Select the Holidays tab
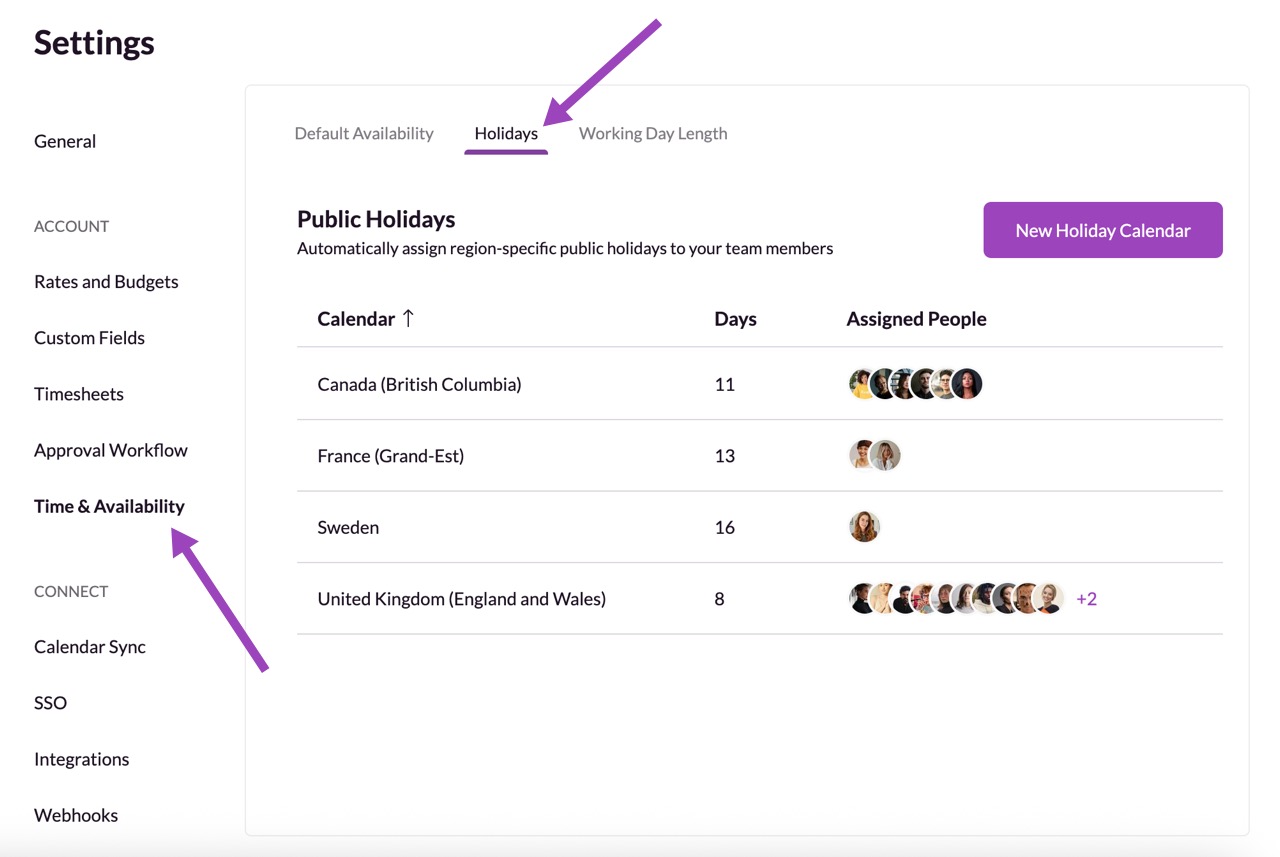This screenshot has height=857, width=1280. pyautogui.click(x=506, y=133)
